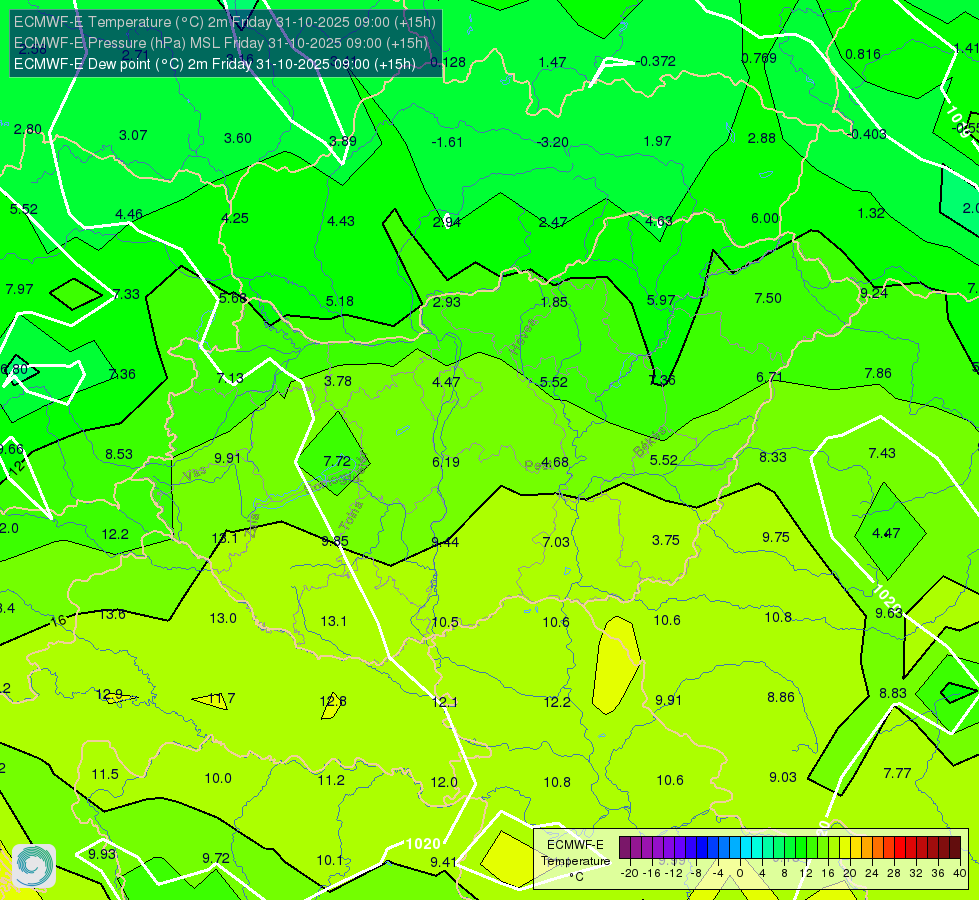
Task: Click the value 8.53
Action: 119,454
